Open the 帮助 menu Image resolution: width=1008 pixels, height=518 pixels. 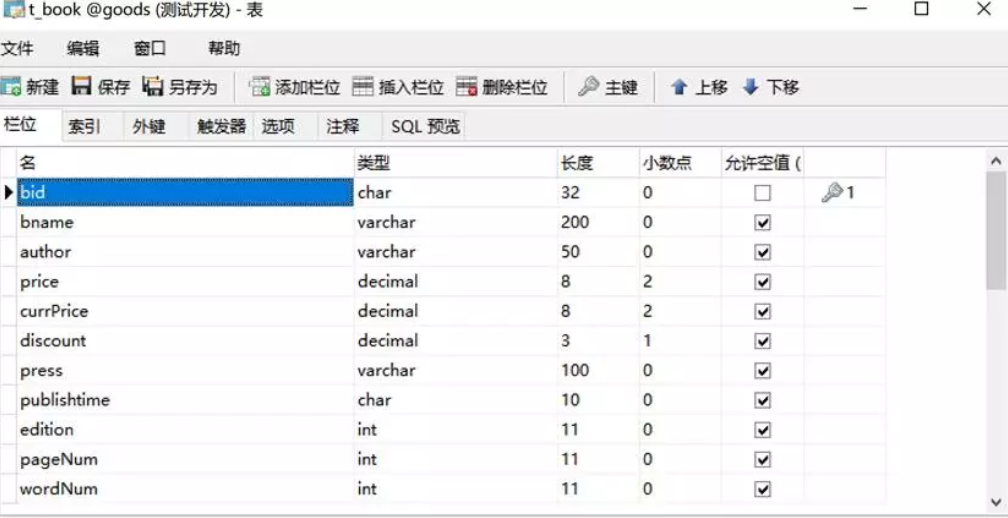224,48
